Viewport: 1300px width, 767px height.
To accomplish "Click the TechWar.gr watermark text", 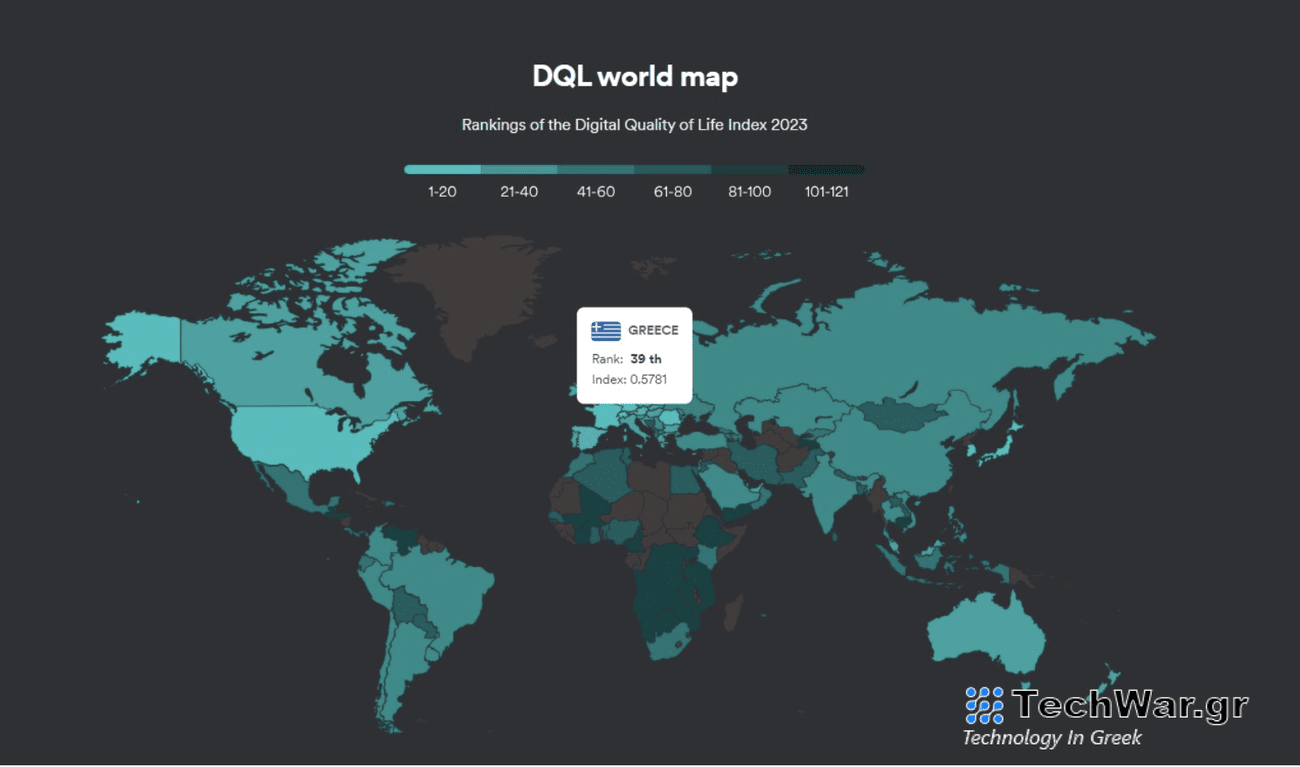I will pos(1130,705).
